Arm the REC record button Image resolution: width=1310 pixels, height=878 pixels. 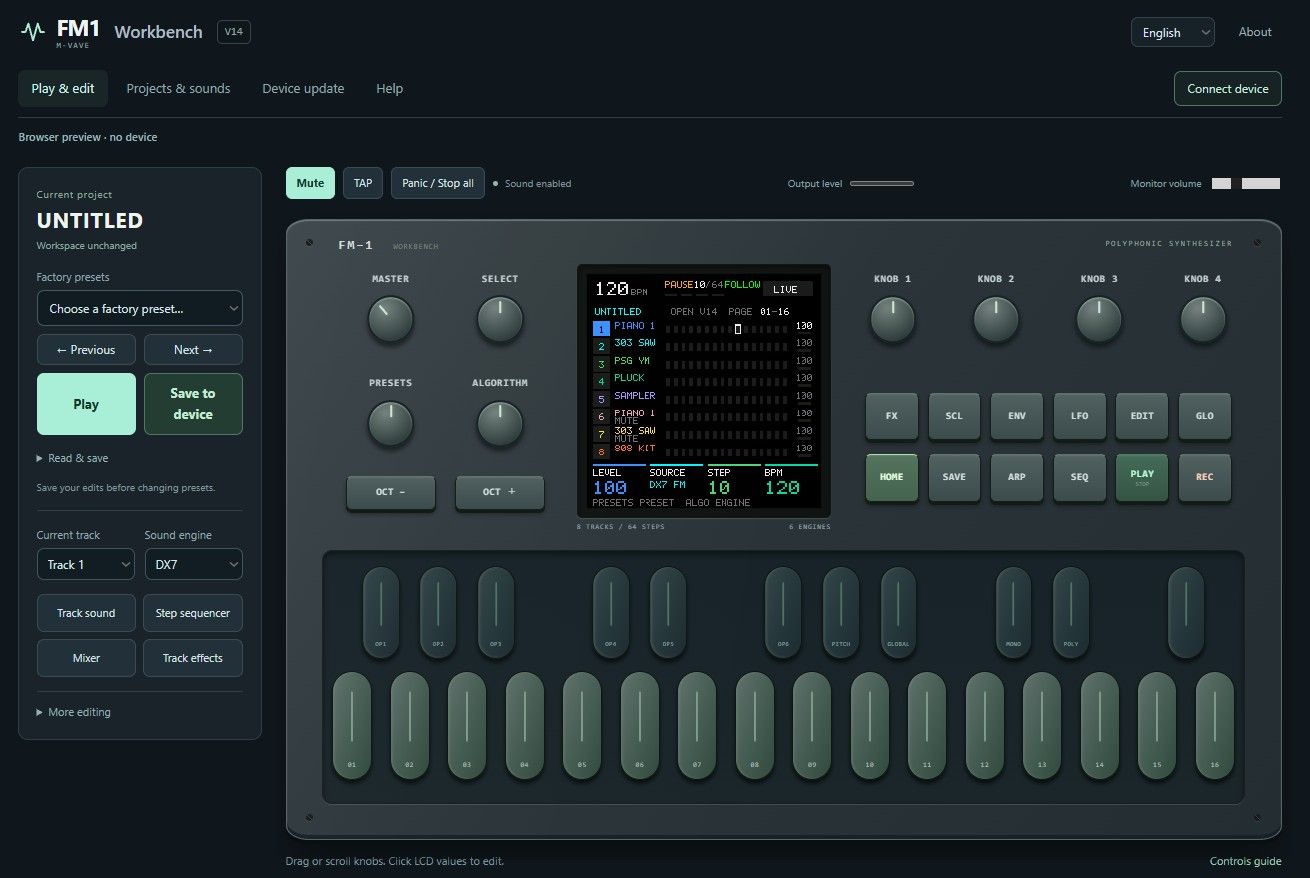coord(1204,477)
